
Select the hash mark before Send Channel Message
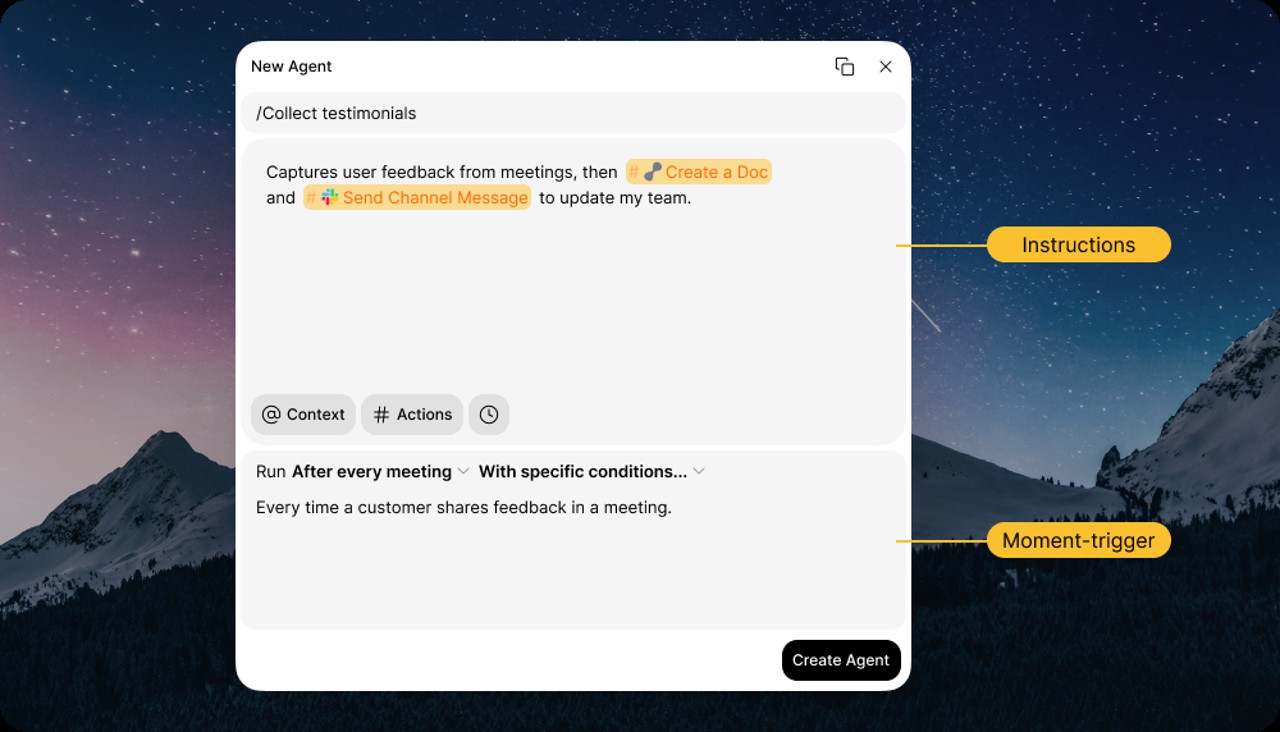tap(311, 198)
